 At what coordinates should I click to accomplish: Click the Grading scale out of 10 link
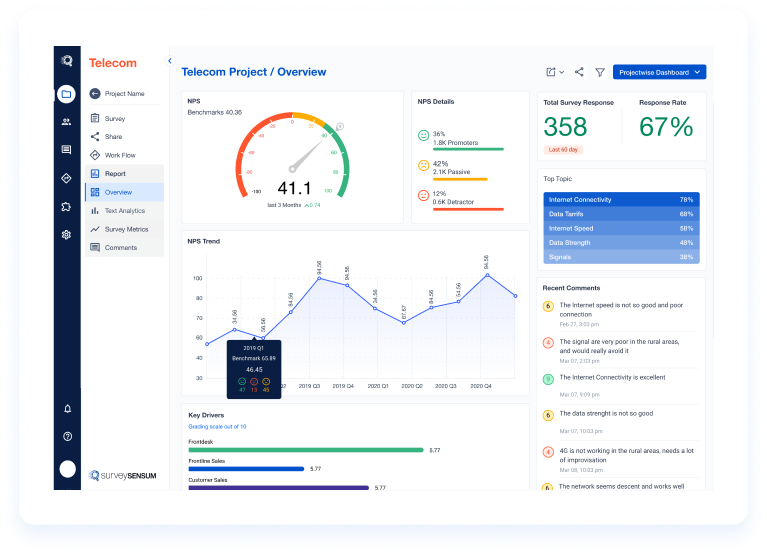(x=217, y=427)
